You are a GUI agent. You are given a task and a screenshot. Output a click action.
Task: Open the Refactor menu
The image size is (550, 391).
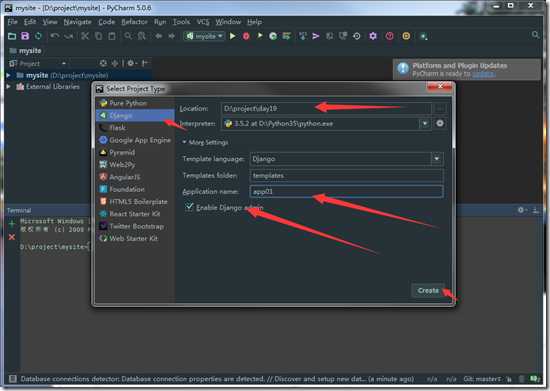point(134,22)
